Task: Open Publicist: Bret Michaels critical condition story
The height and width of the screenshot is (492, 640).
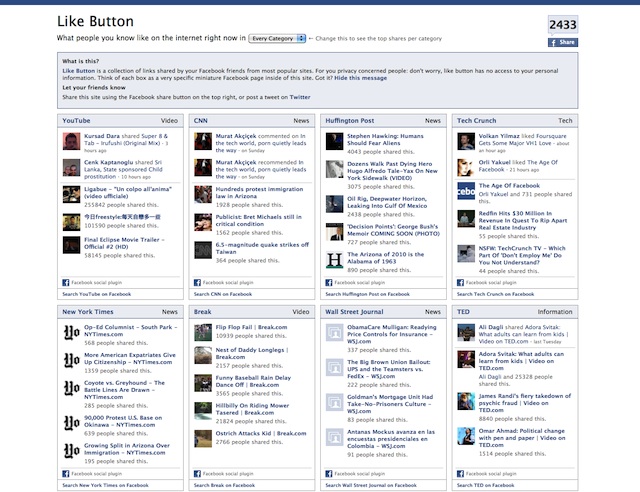Action: (x=258, y=220)
